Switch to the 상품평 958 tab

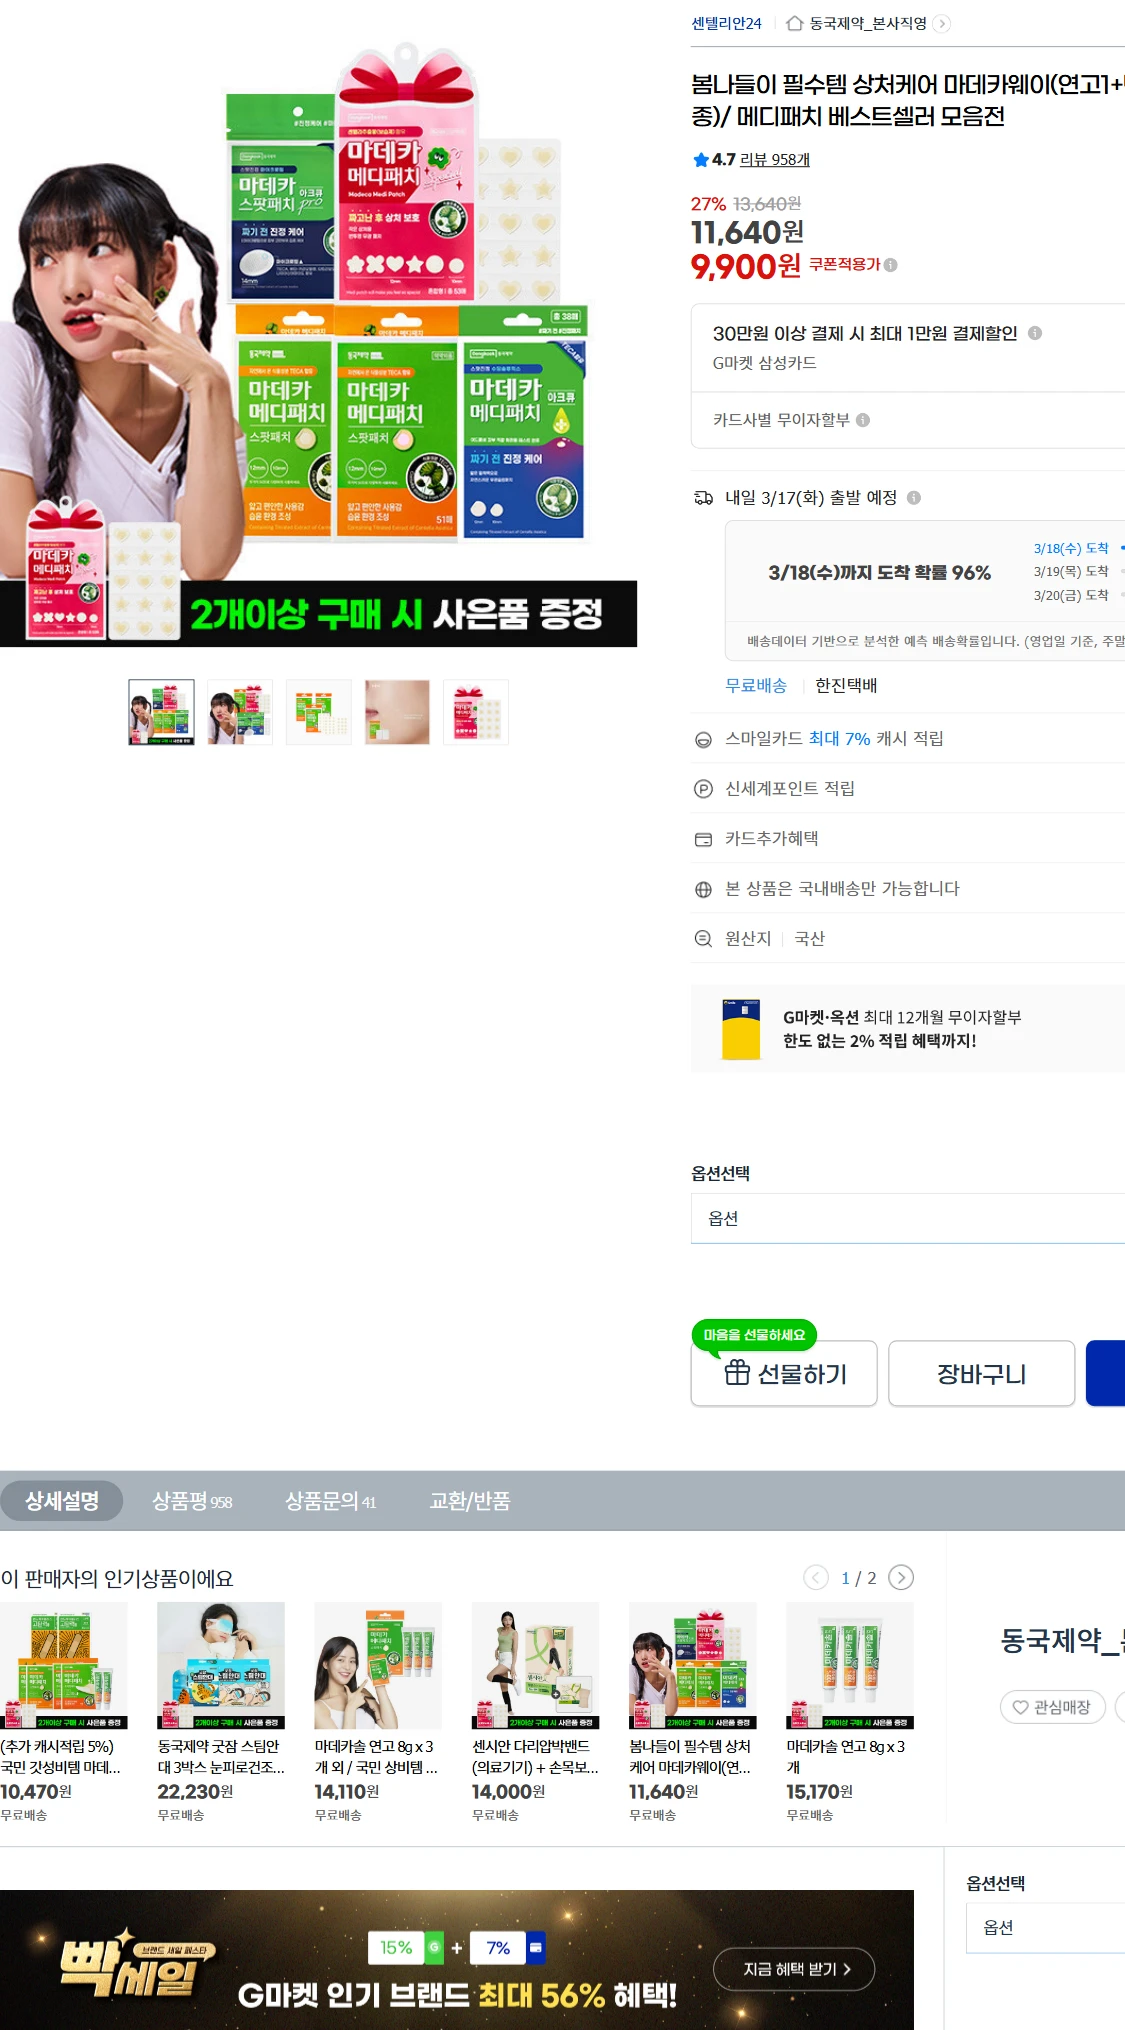click(x=192, y=1501)
